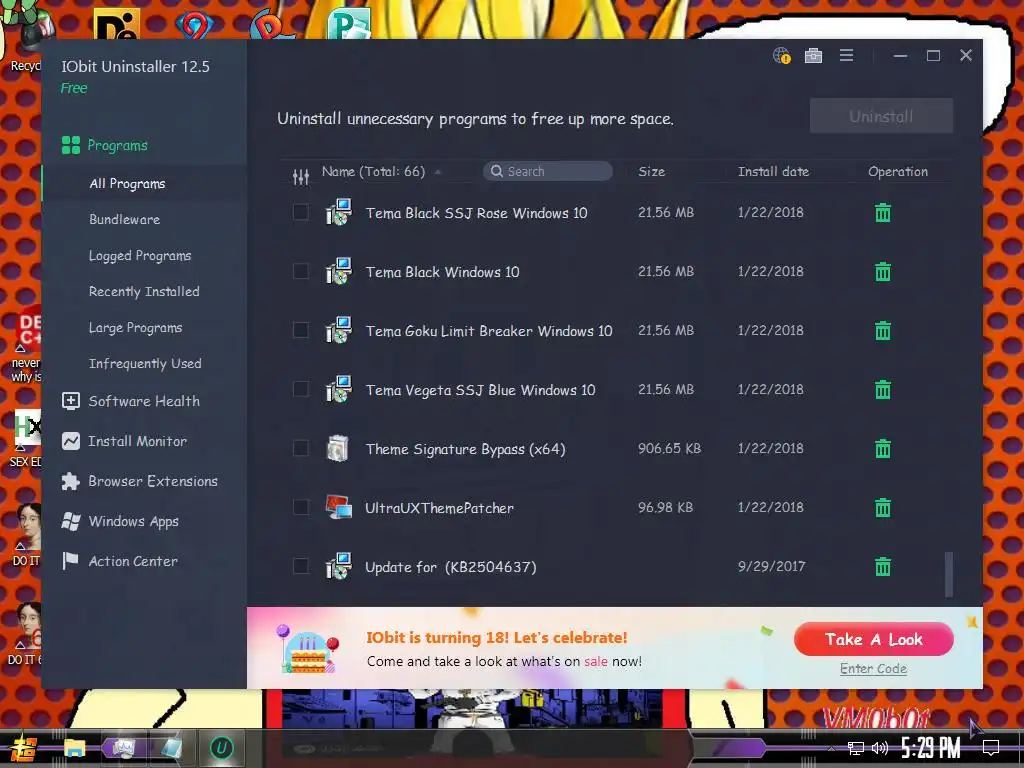
Task: Open the hamburger options menu
Action: (846, 56)
